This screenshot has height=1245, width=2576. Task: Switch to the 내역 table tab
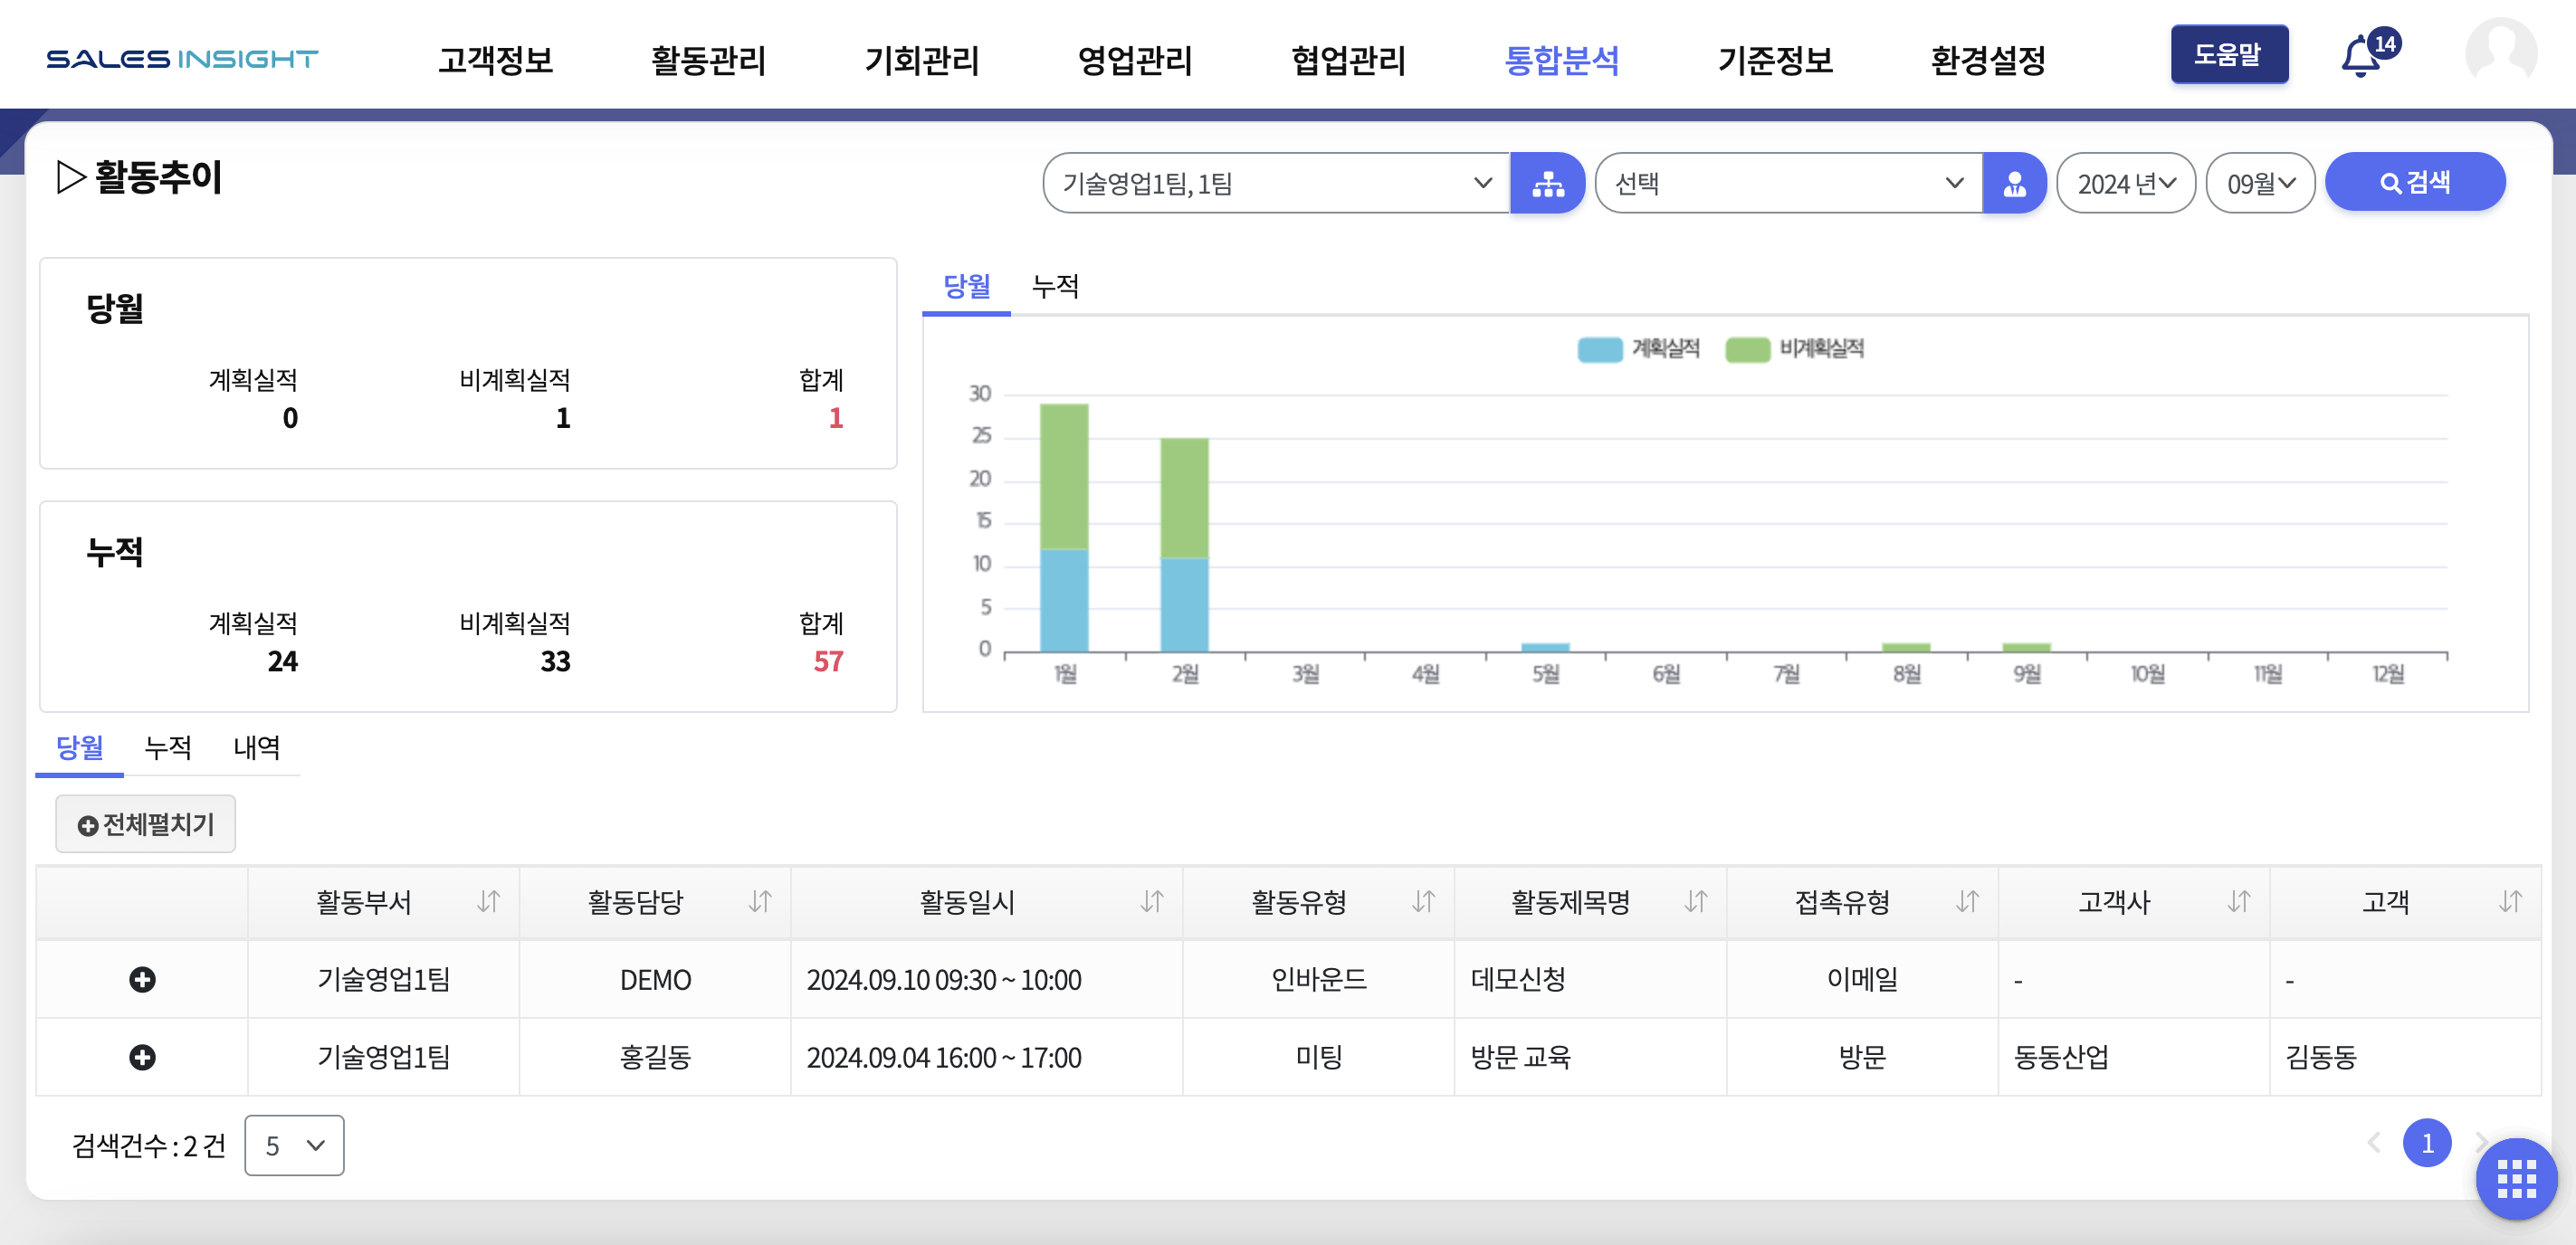coord(256,747)
